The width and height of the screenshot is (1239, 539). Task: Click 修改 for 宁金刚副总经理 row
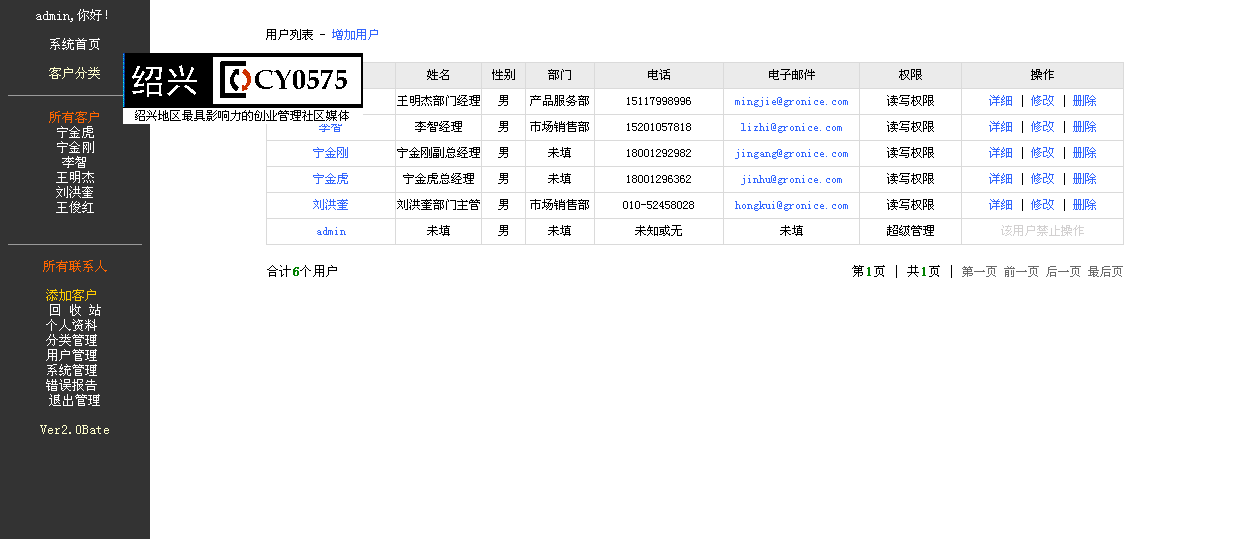(1043, 153)
